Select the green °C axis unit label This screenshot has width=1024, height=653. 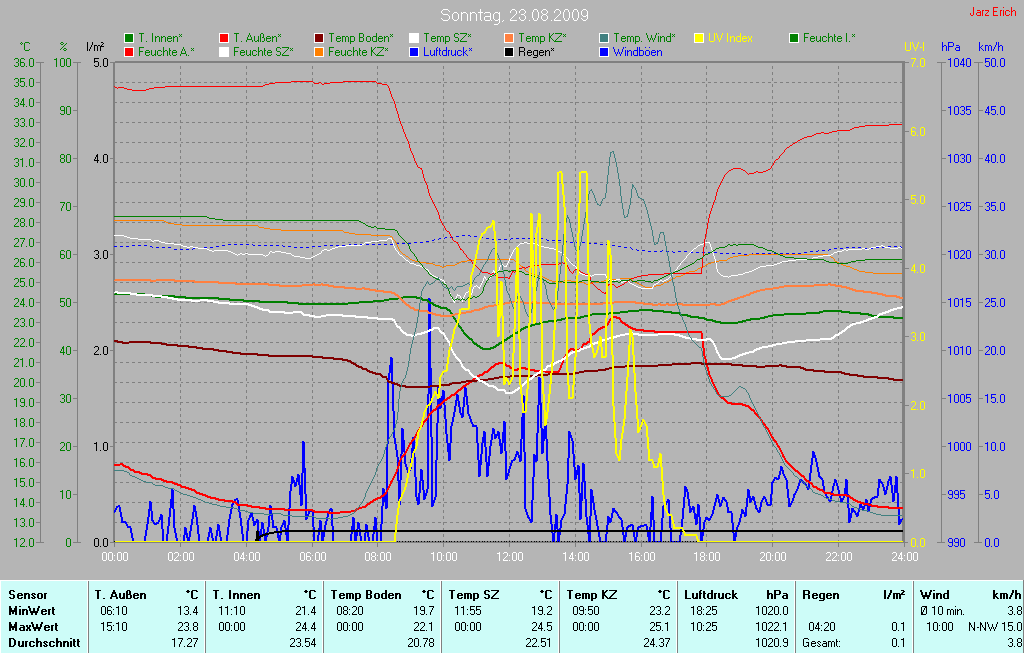coord(25,47)
